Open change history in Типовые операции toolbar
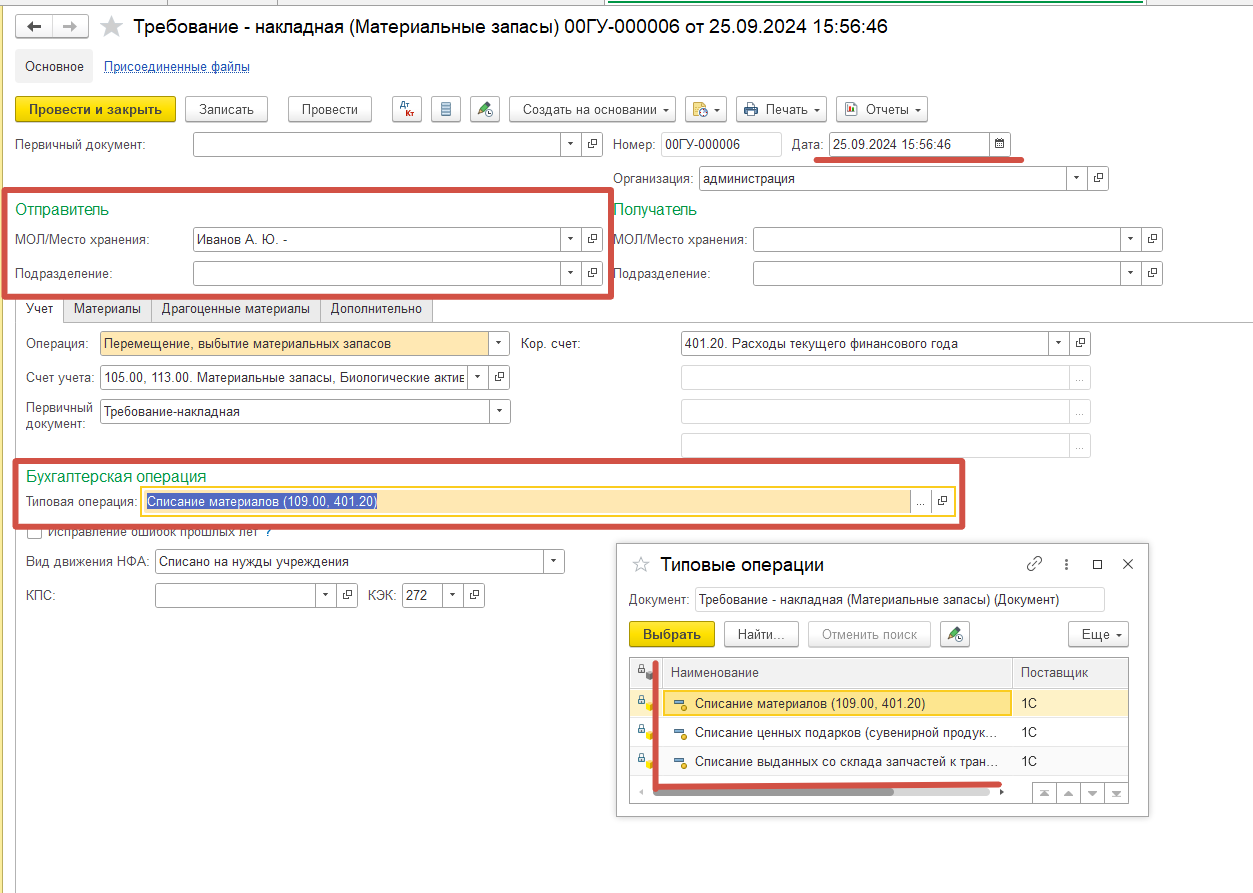 point(956,634)
